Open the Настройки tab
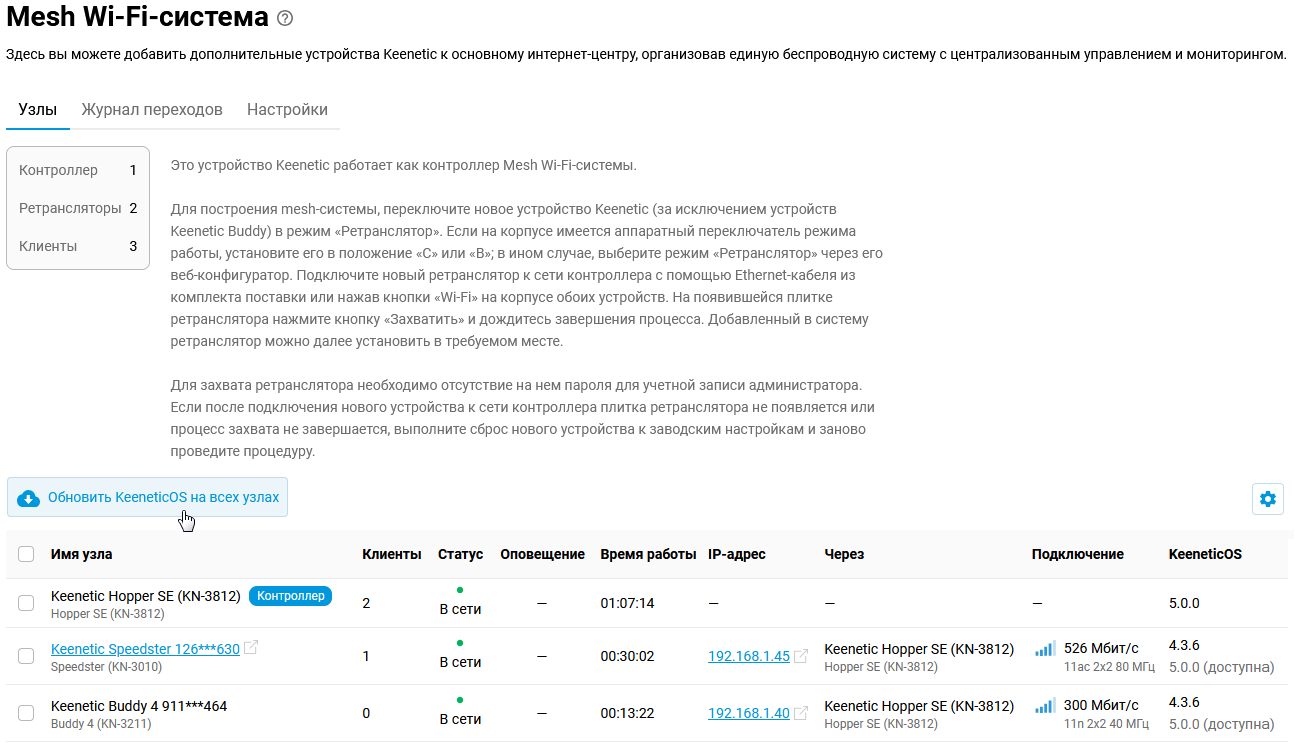1295x746 pixels. 287,110
